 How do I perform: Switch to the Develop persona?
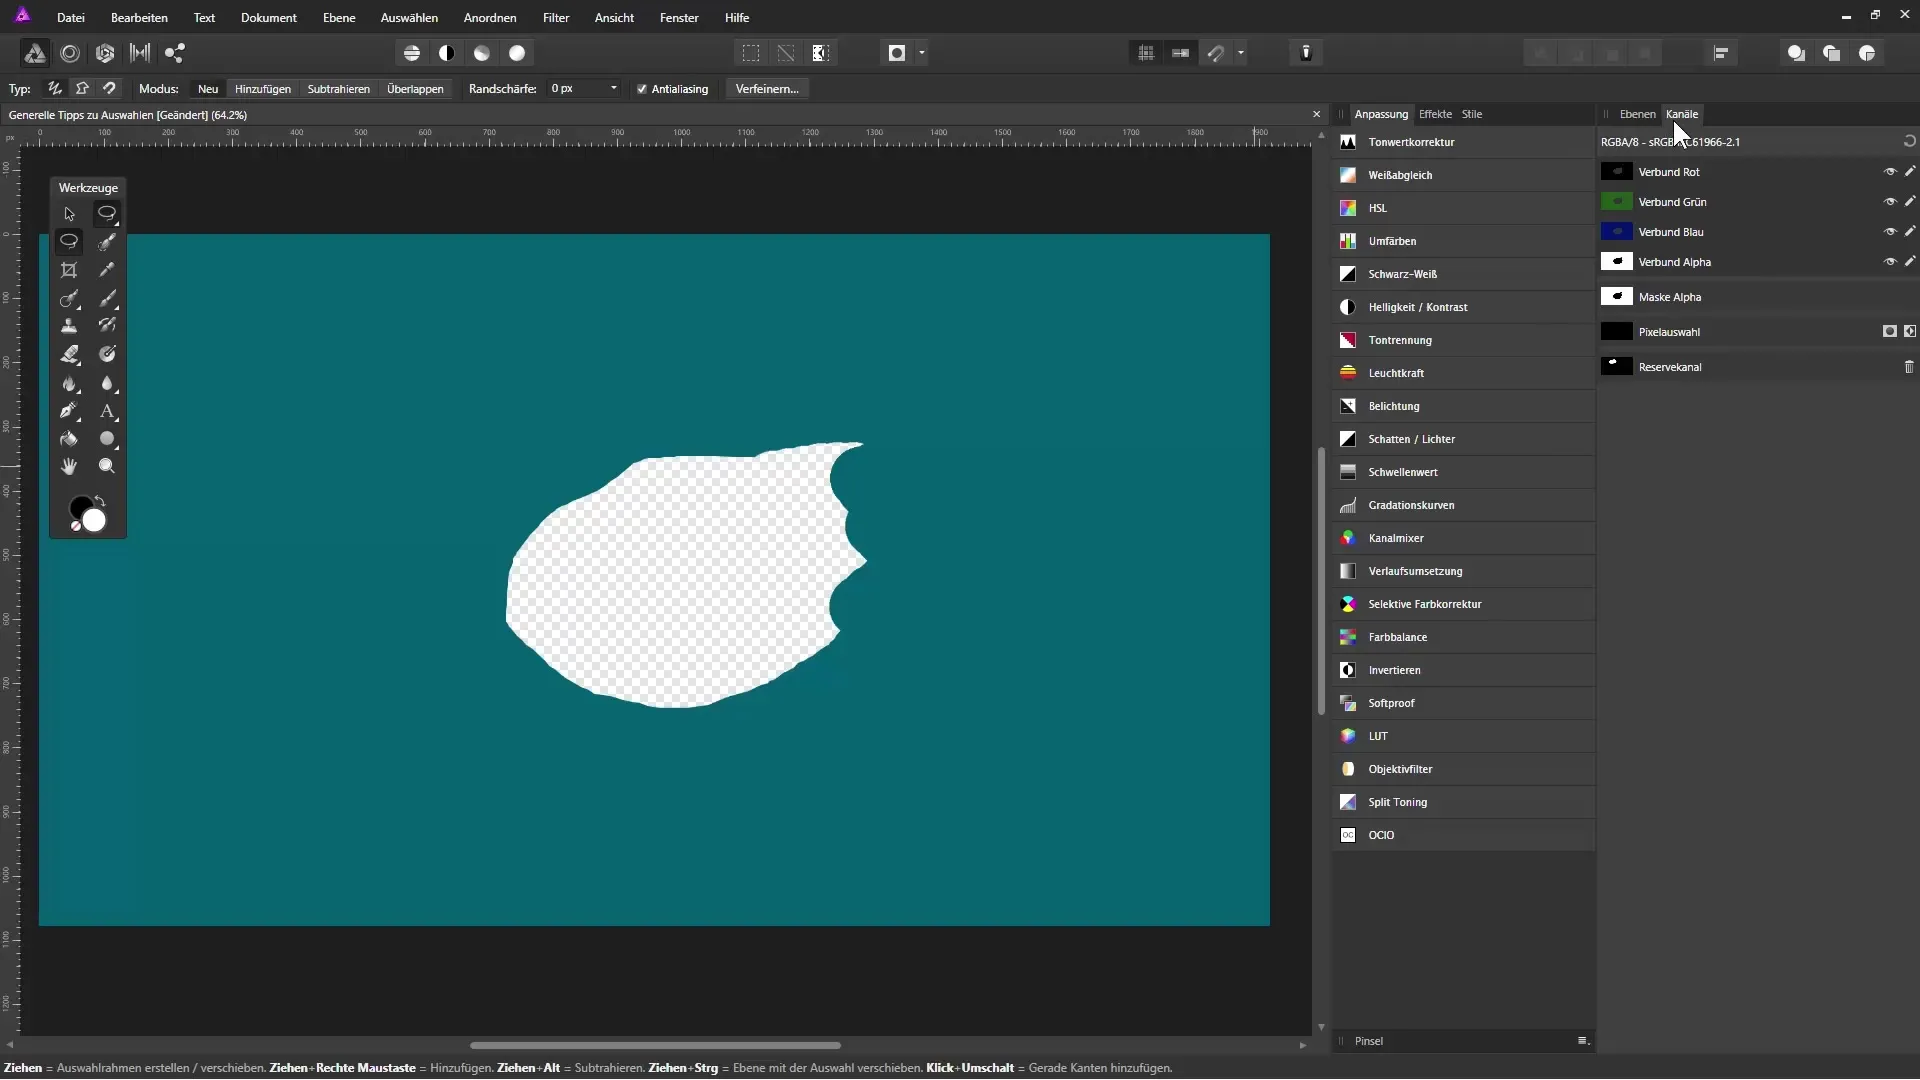105,53
